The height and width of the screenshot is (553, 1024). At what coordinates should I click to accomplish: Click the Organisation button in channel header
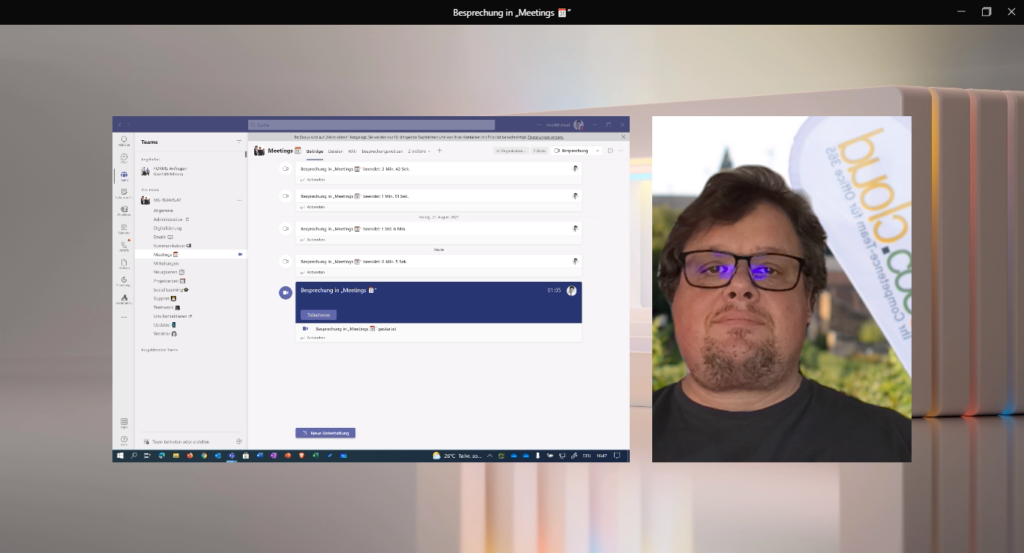click(511, 151)
